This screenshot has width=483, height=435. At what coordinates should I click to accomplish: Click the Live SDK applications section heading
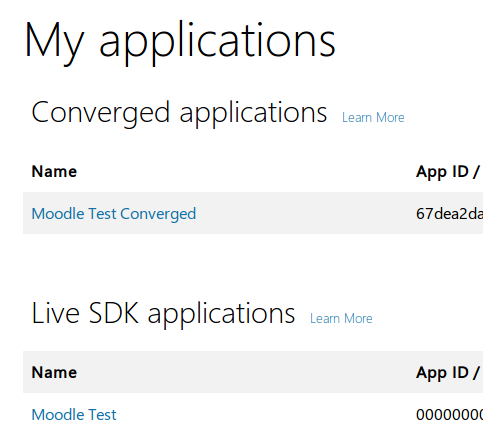[163, 314]
